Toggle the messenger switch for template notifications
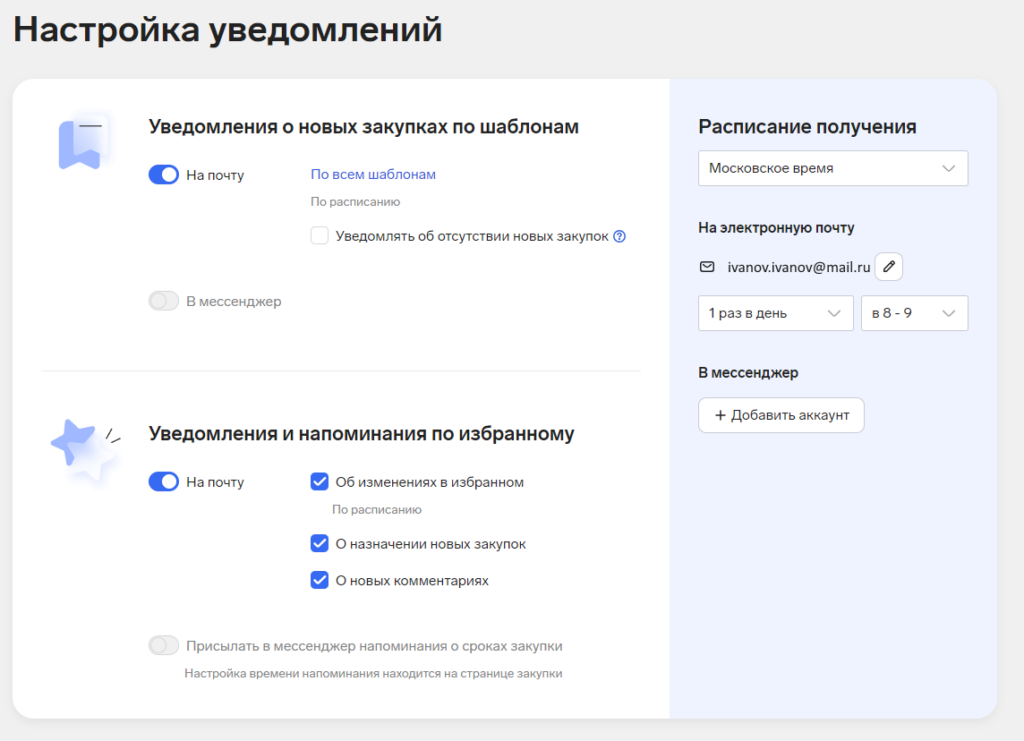Screen dimensions: 1024x741 [x=163, y=301]
